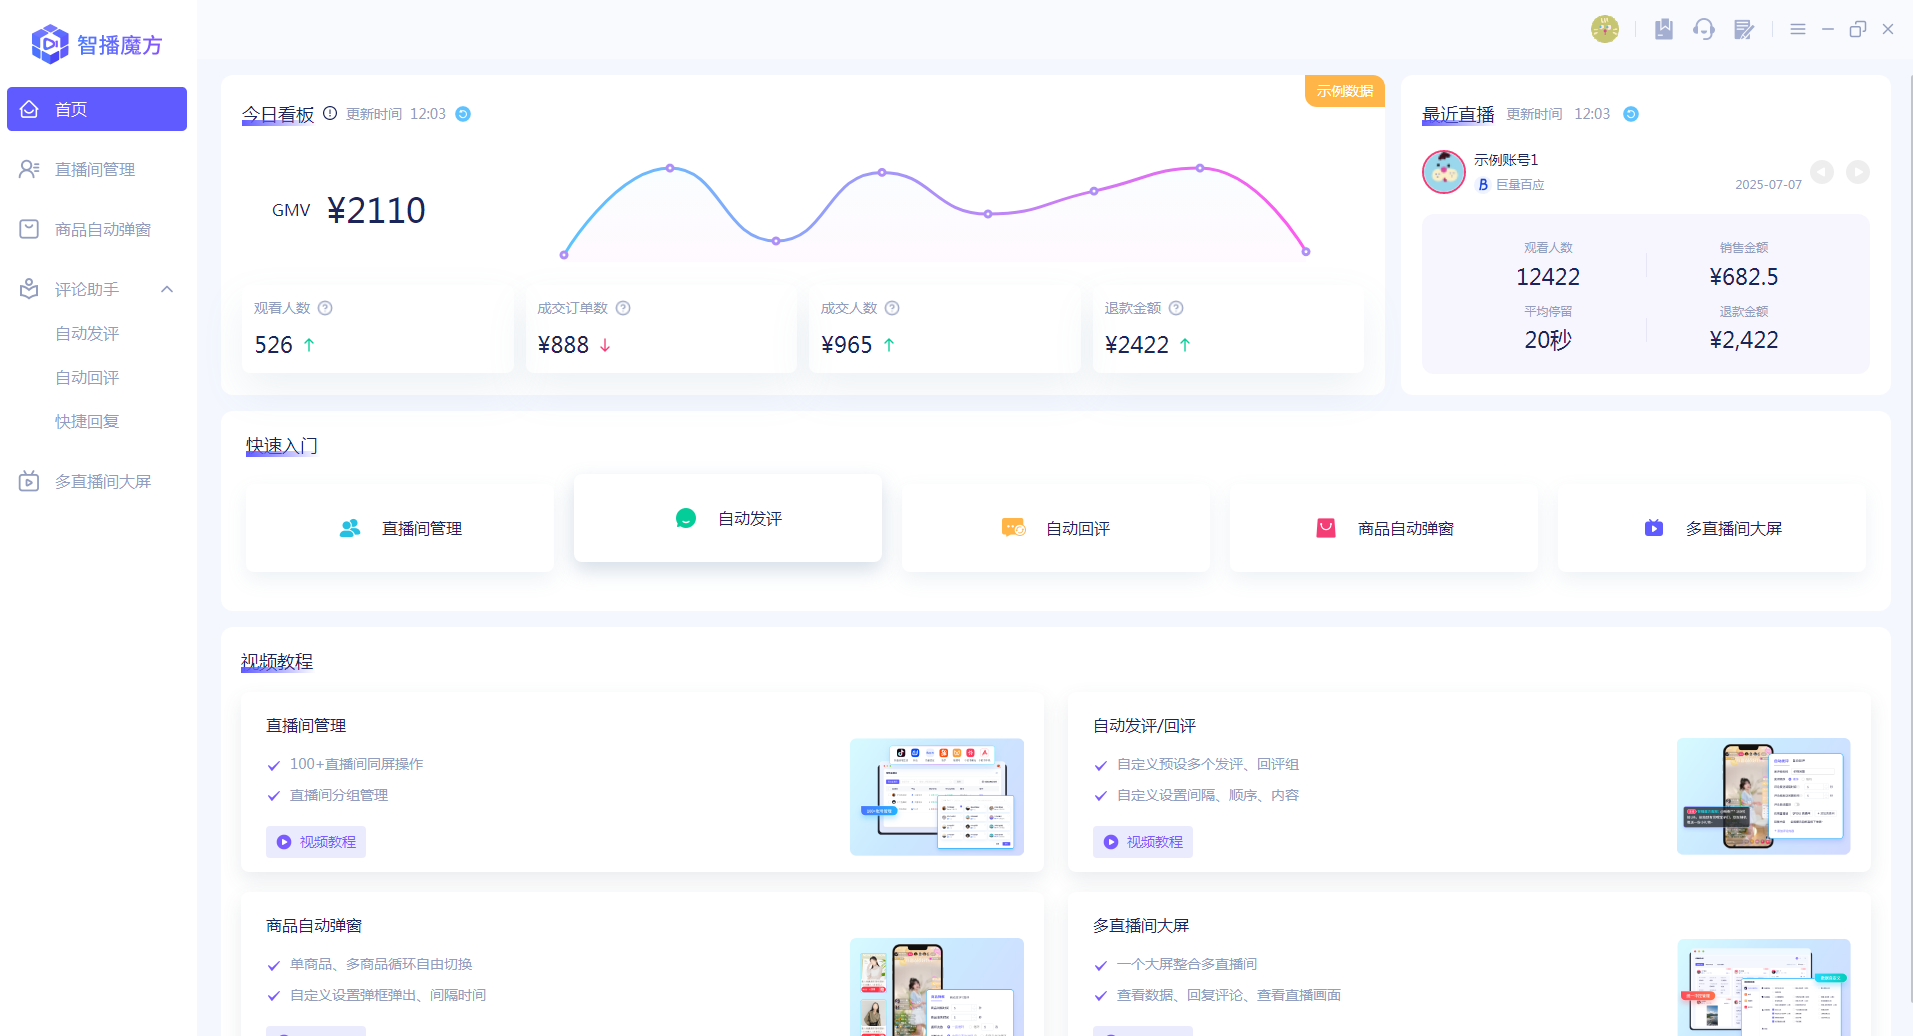1913x1036 pixels.
Task: Open the hamburger menu in title bar
Action: 1798,29
